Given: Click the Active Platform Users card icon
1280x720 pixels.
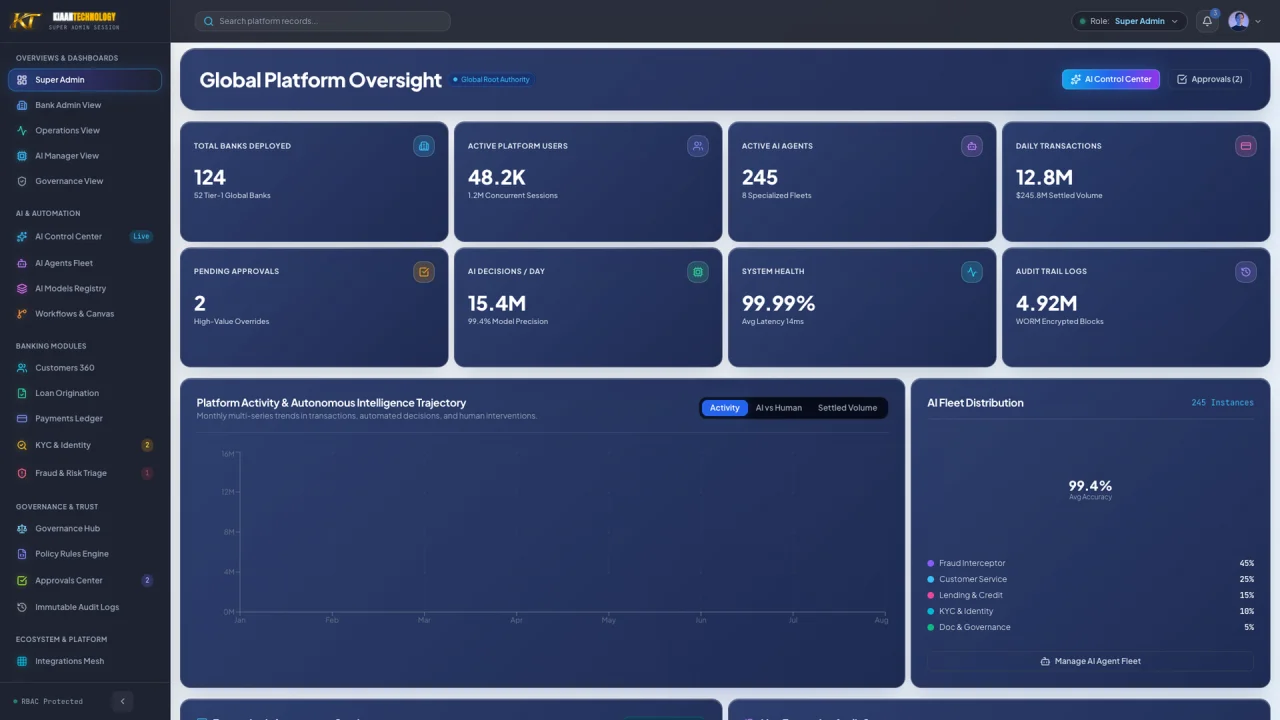Looking at the screenshot, I should 698,146.
